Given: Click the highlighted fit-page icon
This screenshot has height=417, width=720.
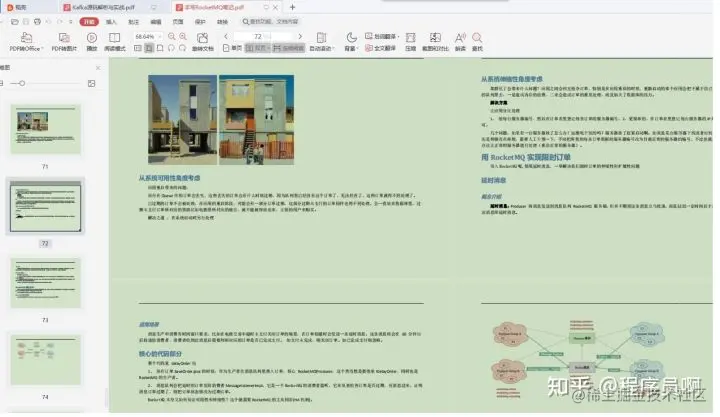Looking at the screenshot, I should click(x=149, y=48).
